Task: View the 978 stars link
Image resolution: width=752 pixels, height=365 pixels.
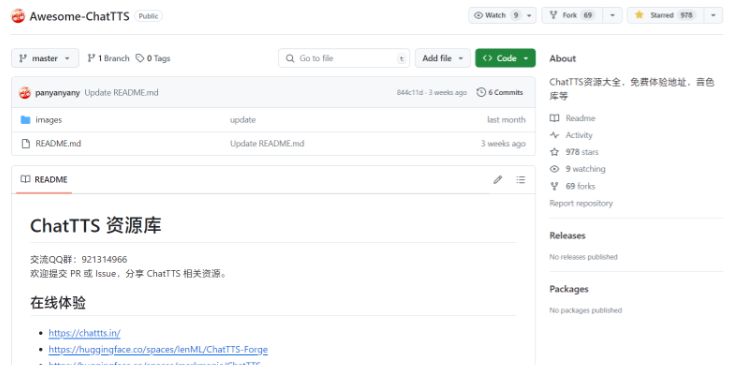Action: (574, 152)
